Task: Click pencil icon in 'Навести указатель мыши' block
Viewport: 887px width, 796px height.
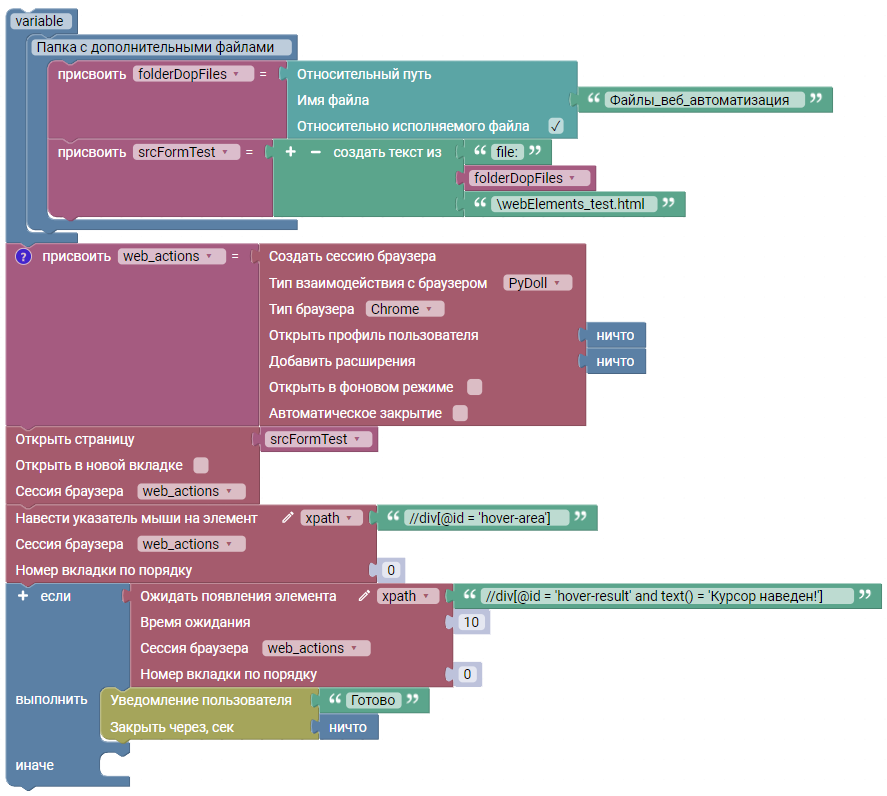Action: (288, 518)
